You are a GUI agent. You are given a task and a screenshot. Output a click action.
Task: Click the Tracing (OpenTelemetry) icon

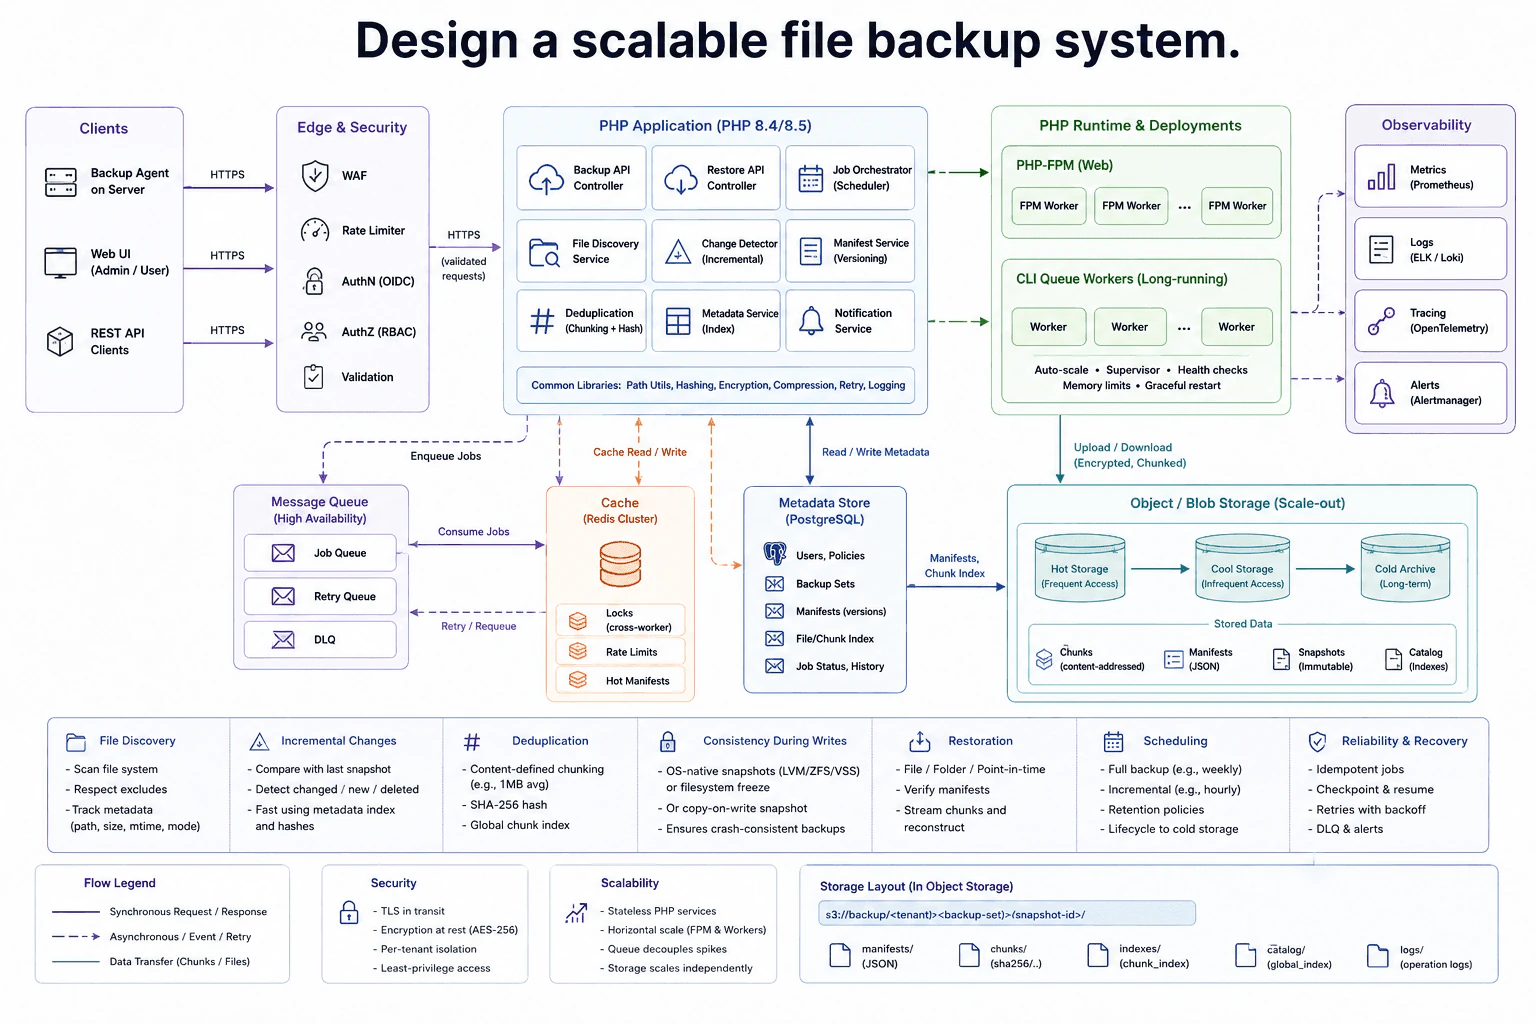pos(1381,321)
